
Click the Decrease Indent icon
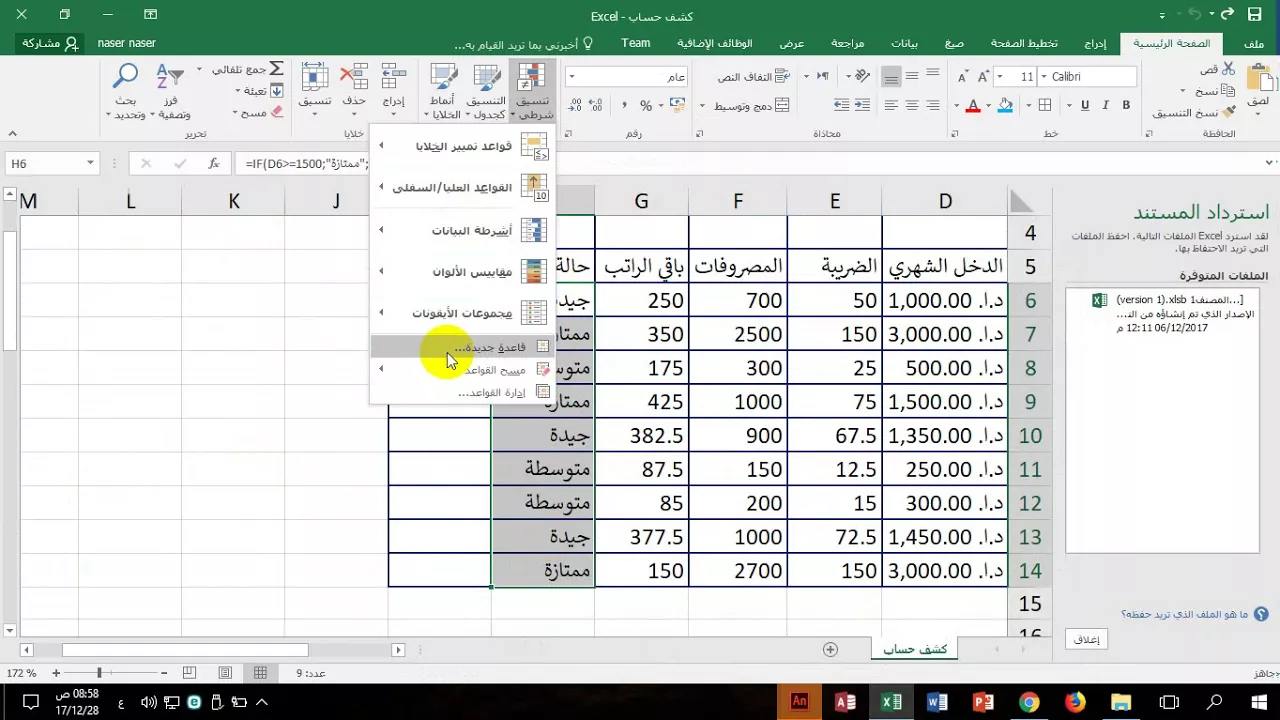point(861,105)
